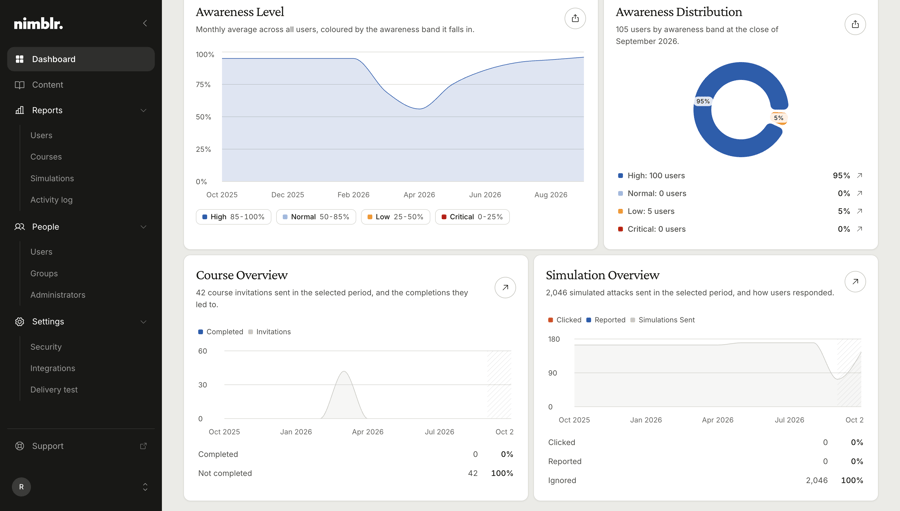Open Low users list arrow
The height and width of the screenshot is (511, 900).
pyautogui.click(x=859, y=211)
